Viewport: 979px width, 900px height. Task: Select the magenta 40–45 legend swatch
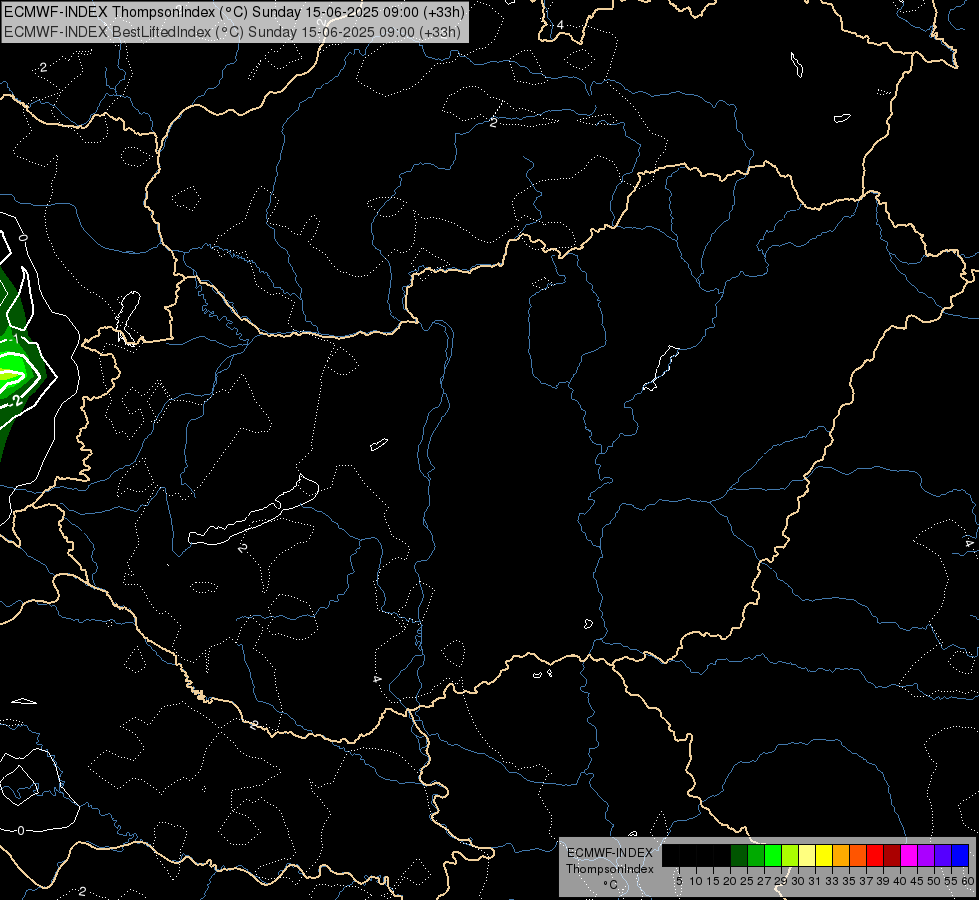tap(909, 855)
